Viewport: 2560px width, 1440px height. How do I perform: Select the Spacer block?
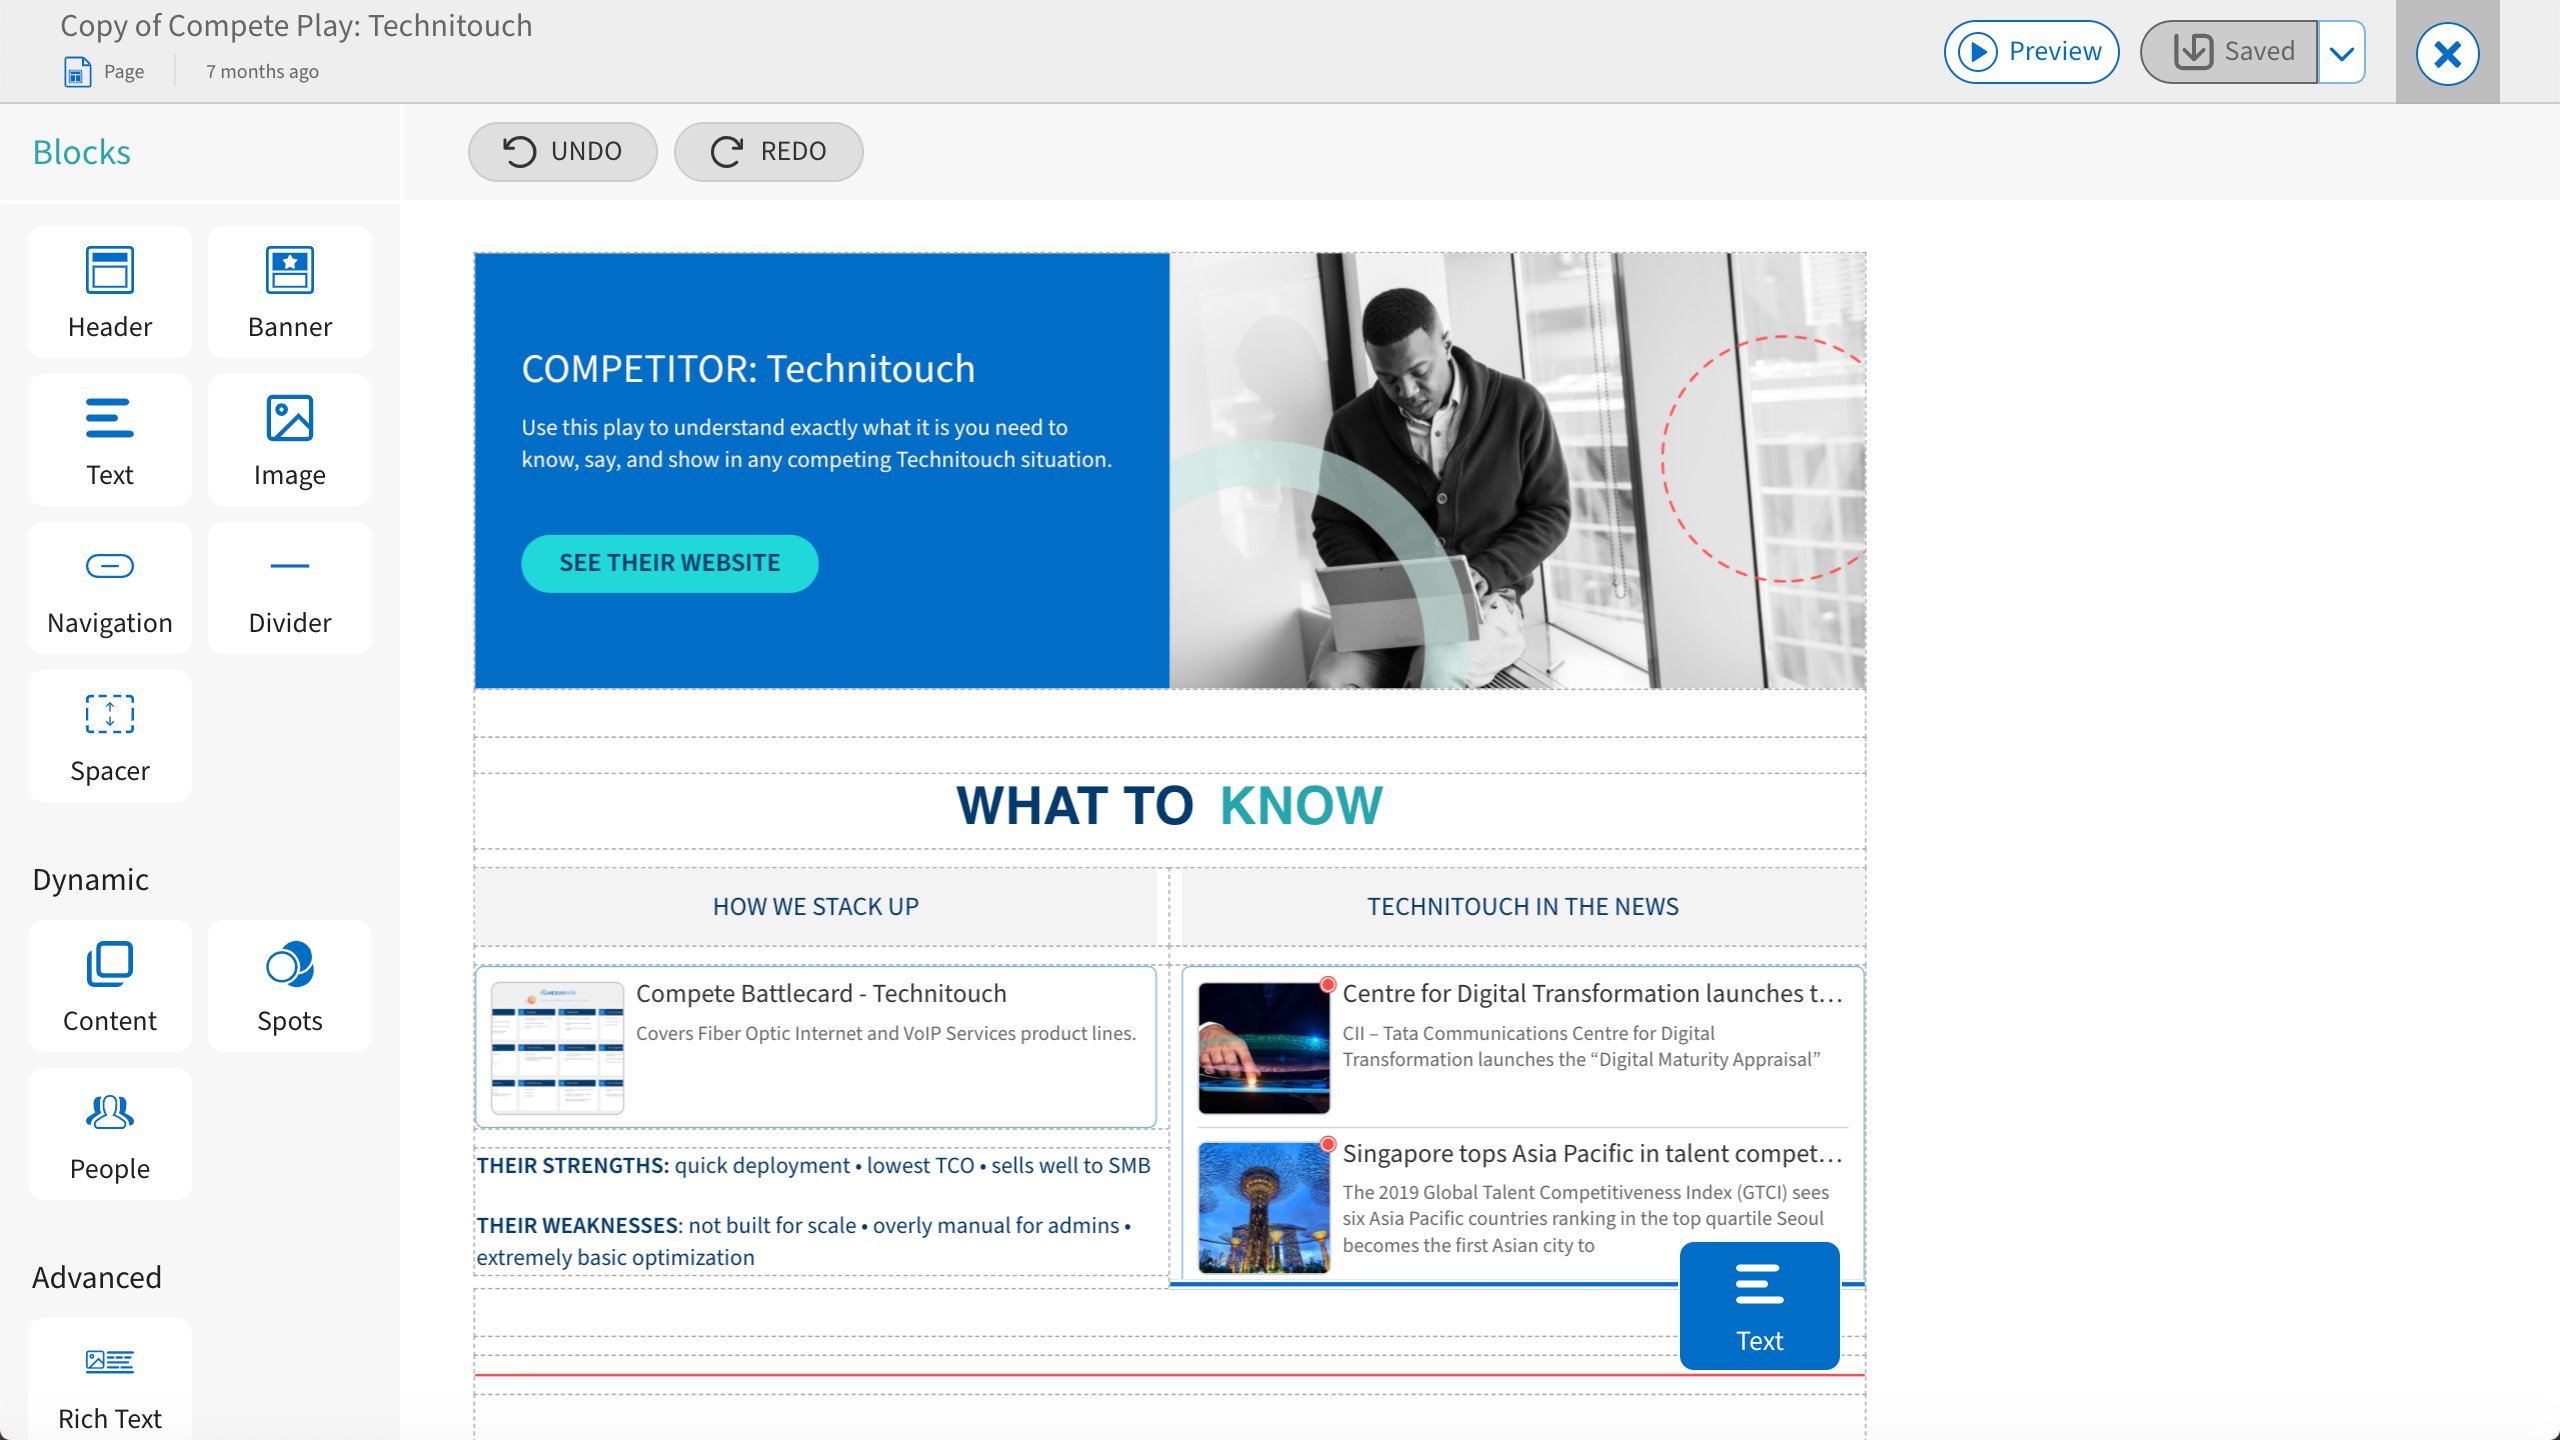(x=110, y=736)
